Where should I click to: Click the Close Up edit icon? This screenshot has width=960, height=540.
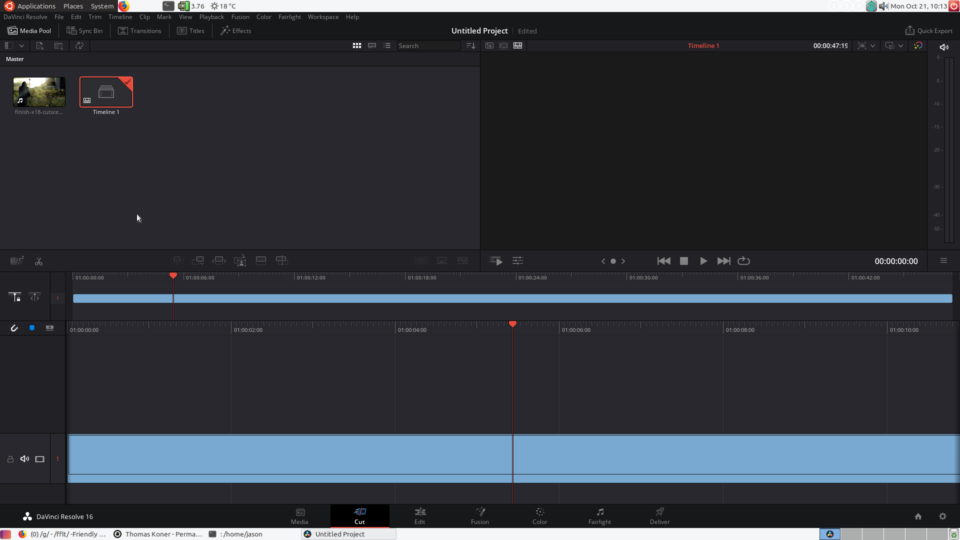click(x=240, y=260)
